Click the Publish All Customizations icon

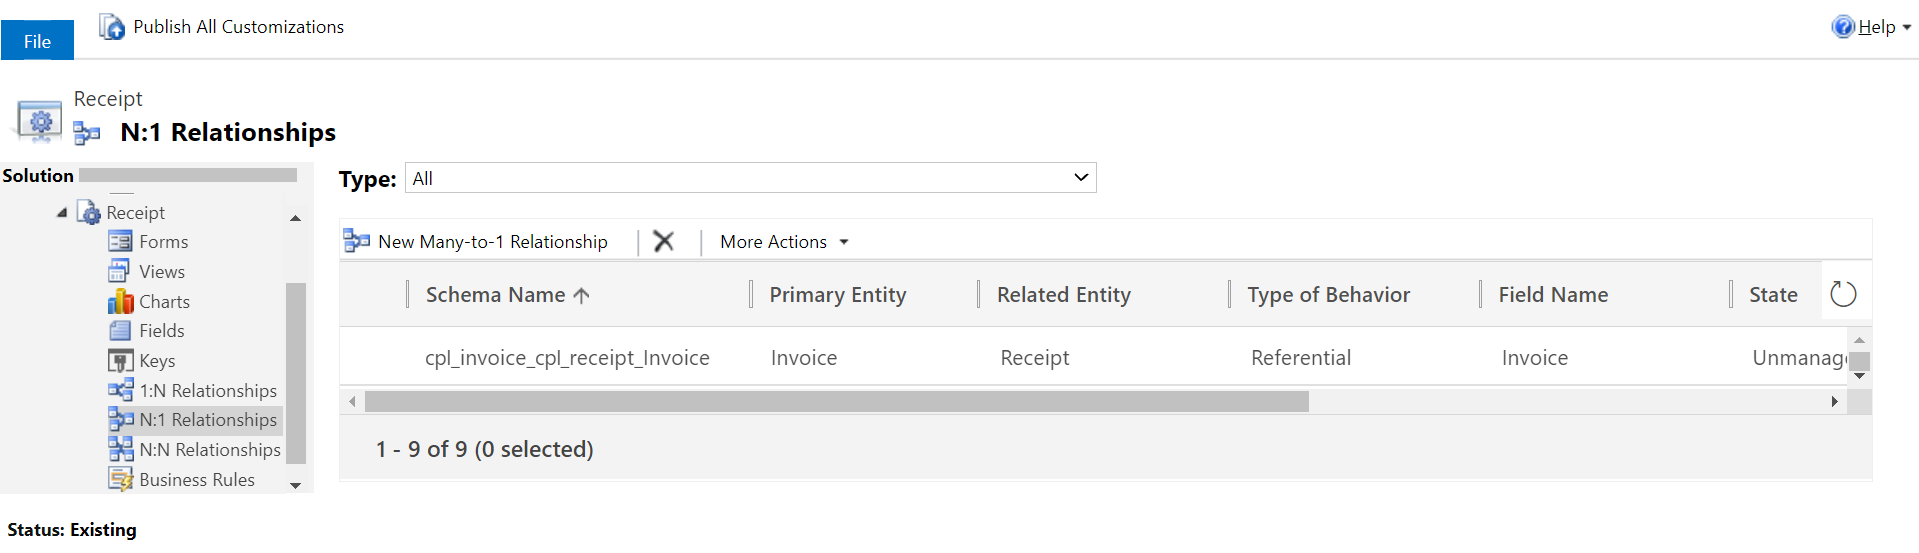click(112, 27)
